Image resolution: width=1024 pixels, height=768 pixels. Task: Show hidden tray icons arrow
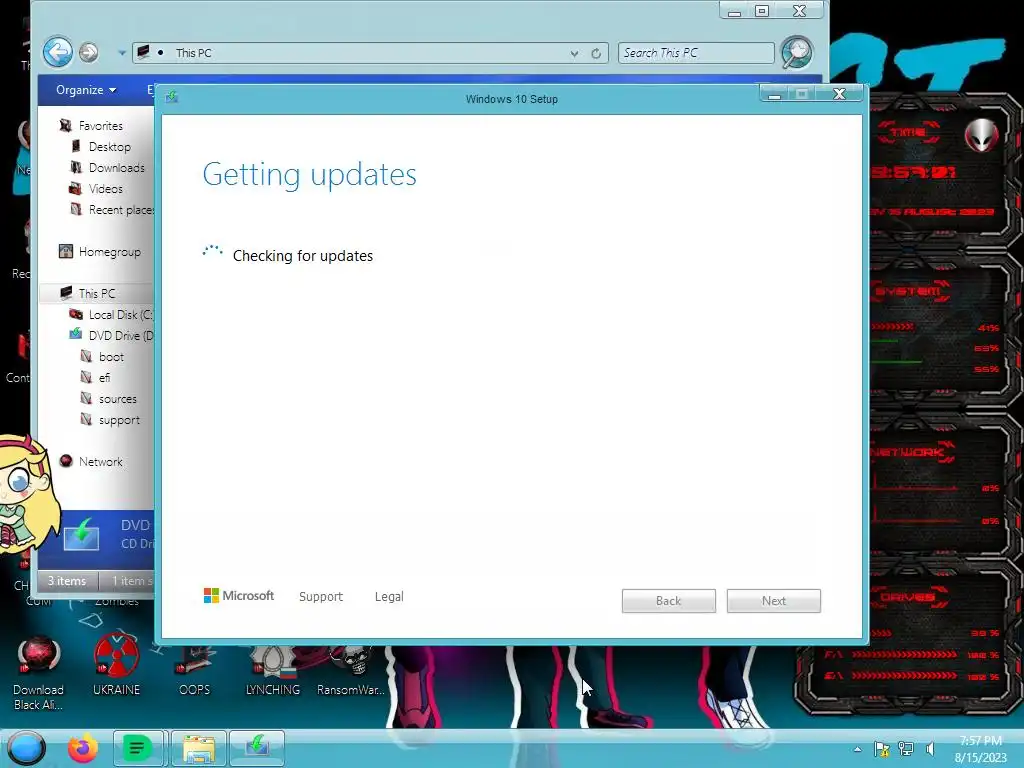[x=857, y=749]
